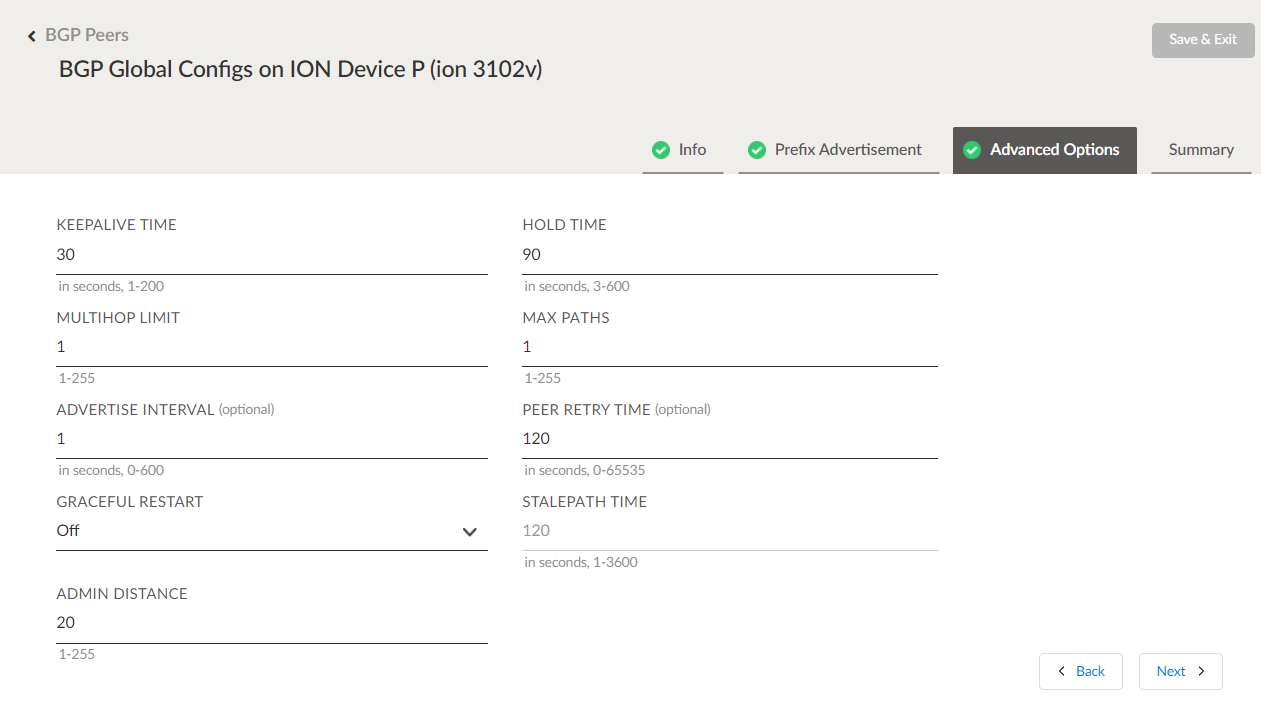
Task: Focus the Hold Time field
Action: point(729,255)
